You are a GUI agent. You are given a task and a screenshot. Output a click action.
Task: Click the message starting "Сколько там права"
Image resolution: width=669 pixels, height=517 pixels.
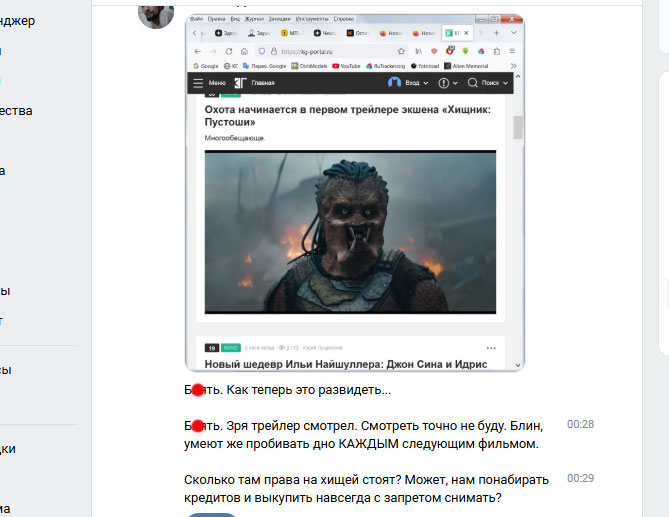click(x=366, y=489)
